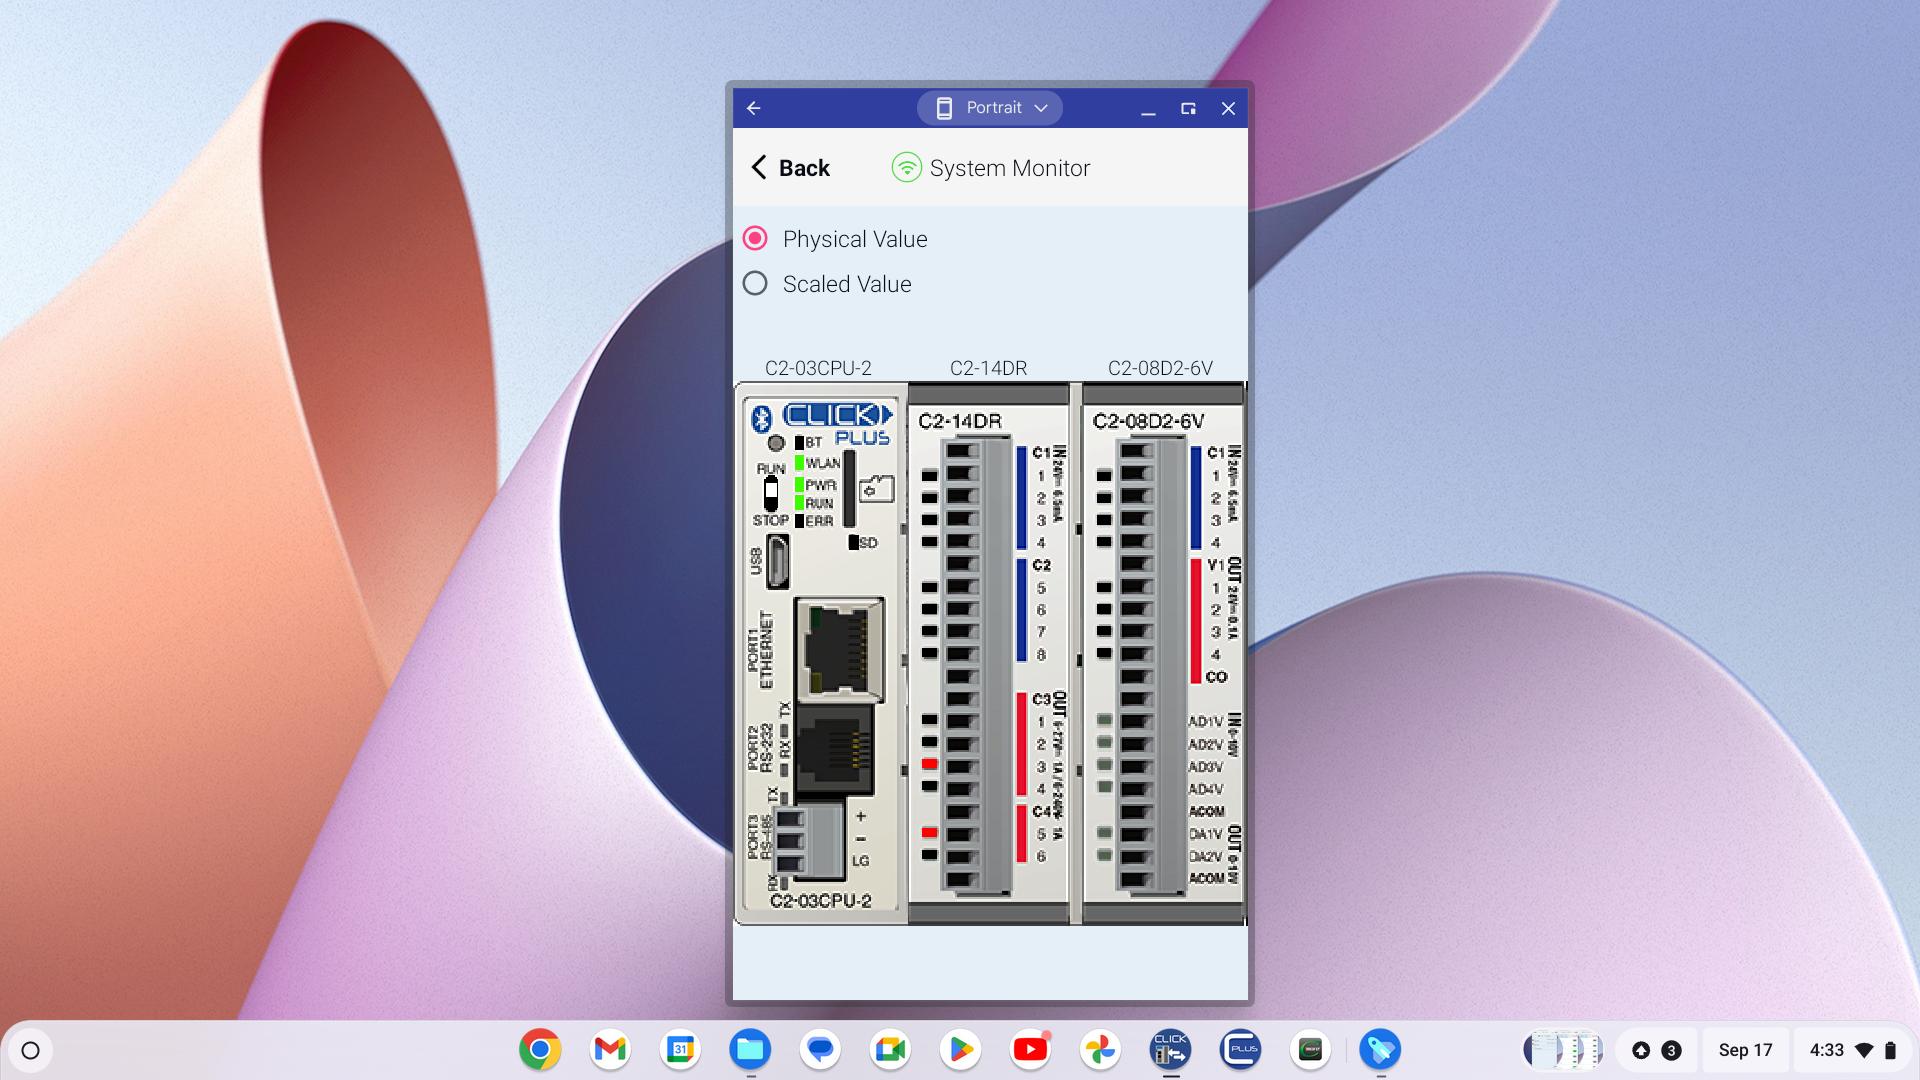The width and height of the screenshot is (1920, 1080).
Task: Click the green WiFi connection status icon
Action: 906,168
